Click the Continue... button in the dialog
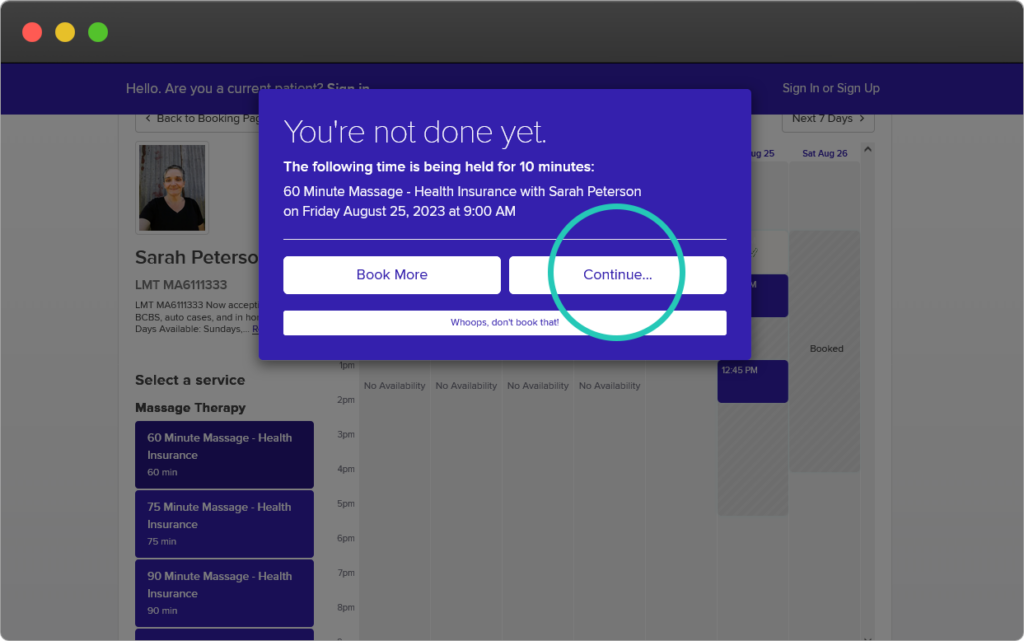The height and width of the screenshot is (641, 1024). [x=617, y=275]
